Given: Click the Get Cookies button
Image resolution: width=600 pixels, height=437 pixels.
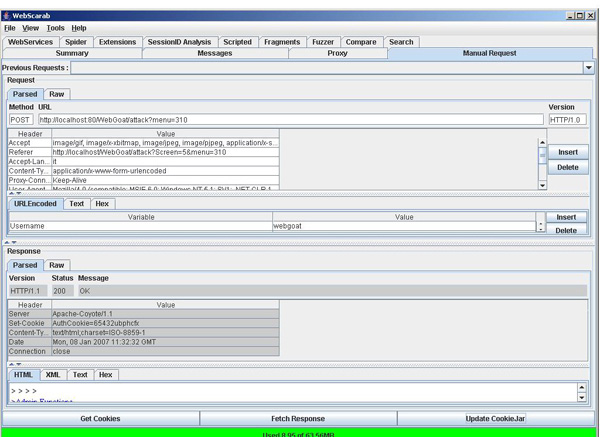Looking at the screenshot, I should (x=100, y=419).
